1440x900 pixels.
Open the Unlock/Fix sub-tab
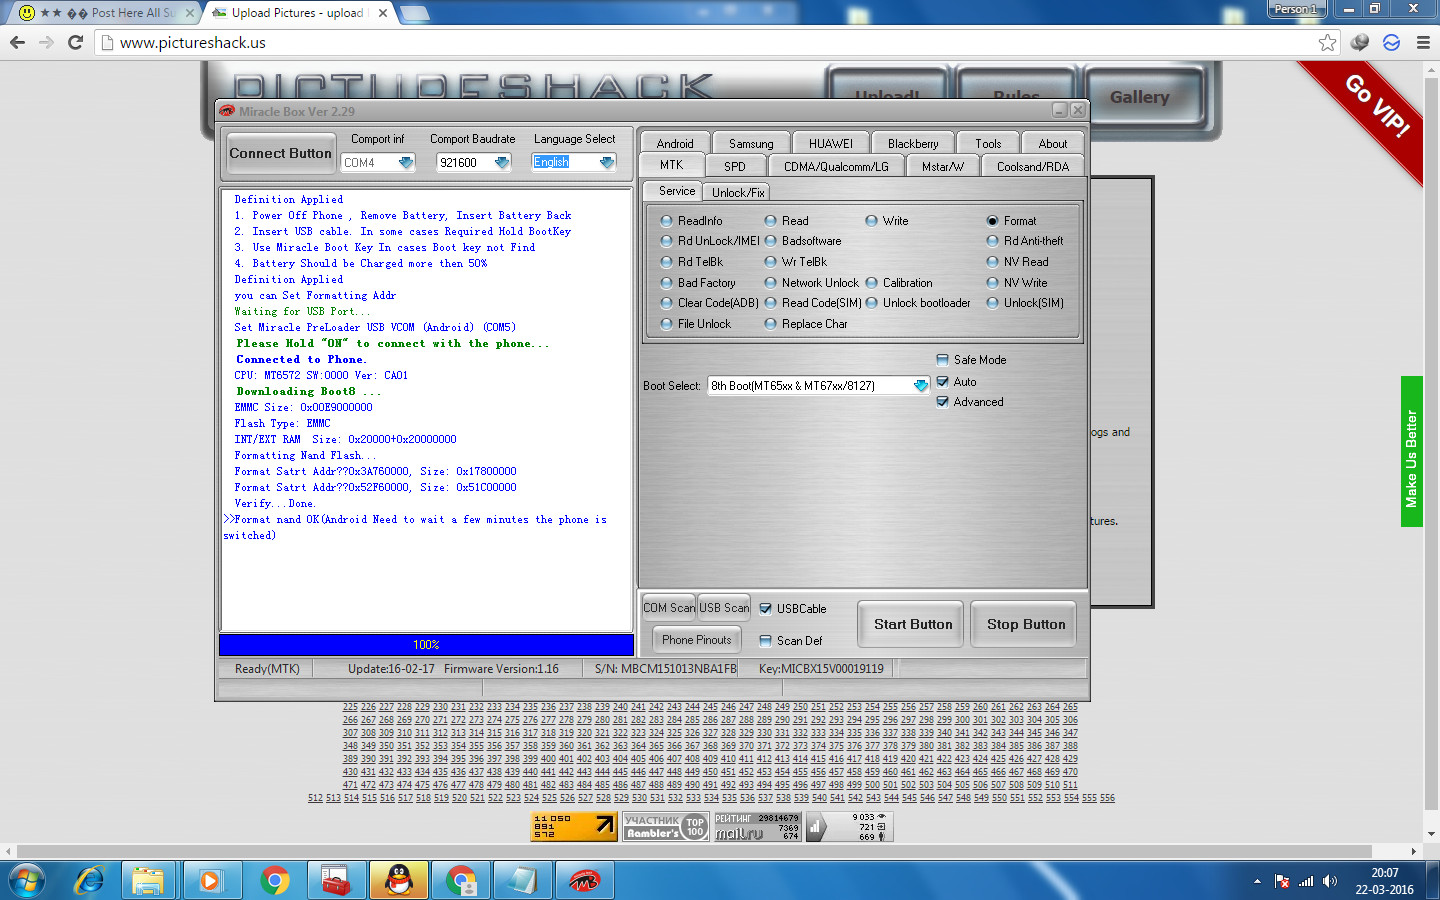738,192
